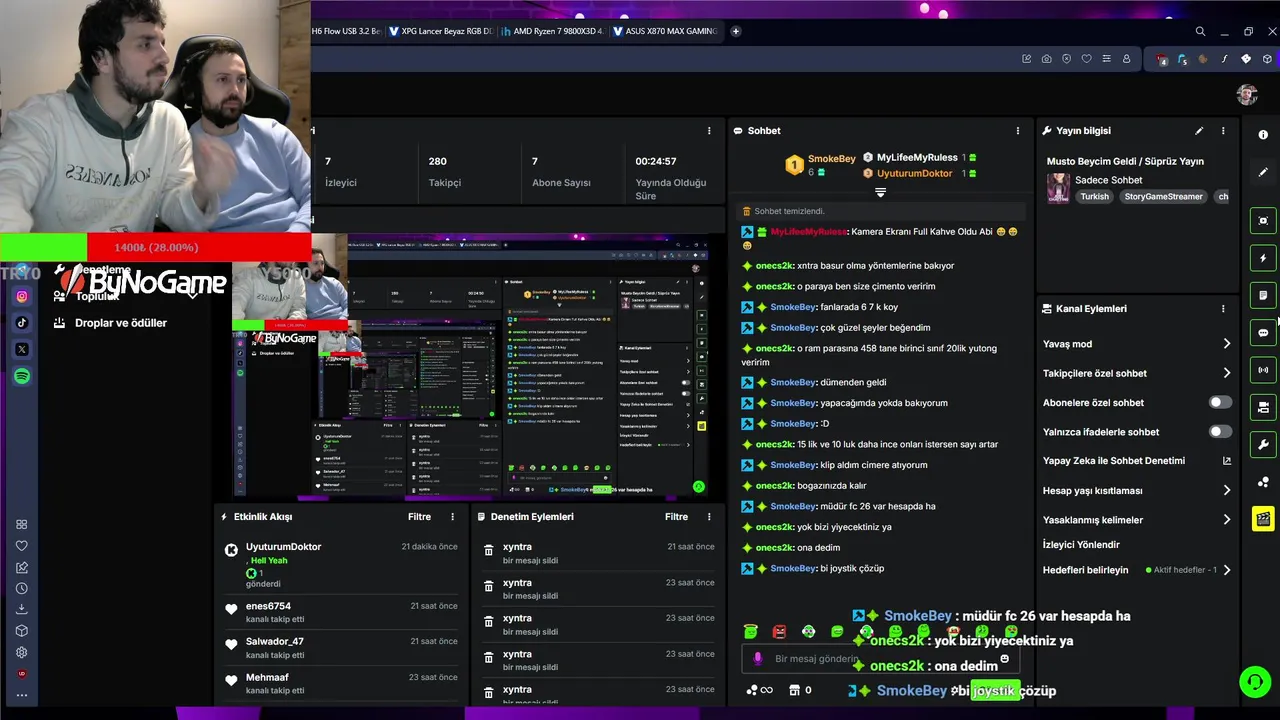Switch to the AMD Ryzen 7 9800X3D browser tab
1280x720 pixels.
point(551,31)
